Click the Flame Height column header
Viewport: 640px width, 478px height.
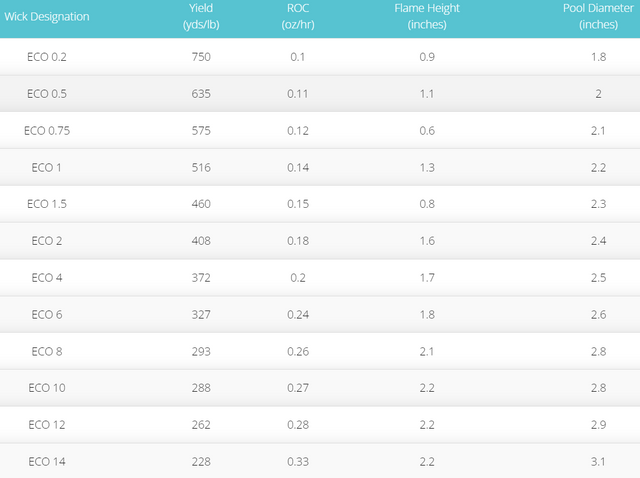(x=427, y=16)
